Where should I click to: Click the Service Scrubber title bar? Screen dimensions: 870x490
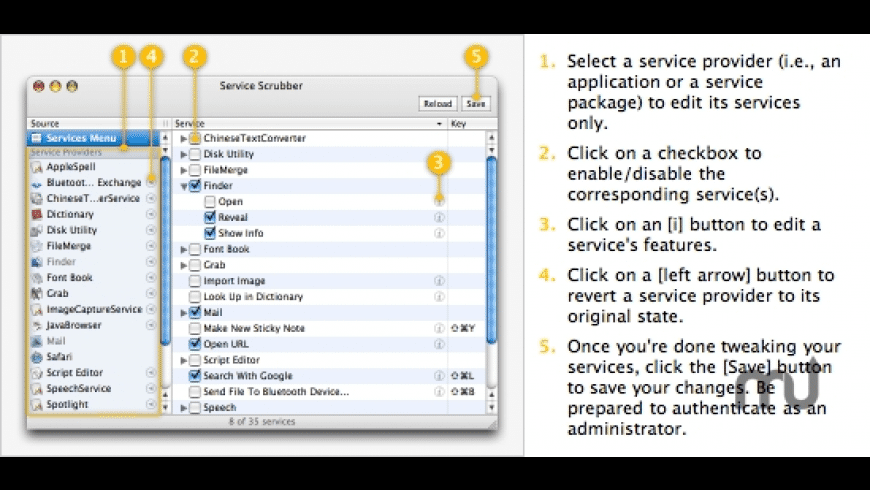pos(262,86)
